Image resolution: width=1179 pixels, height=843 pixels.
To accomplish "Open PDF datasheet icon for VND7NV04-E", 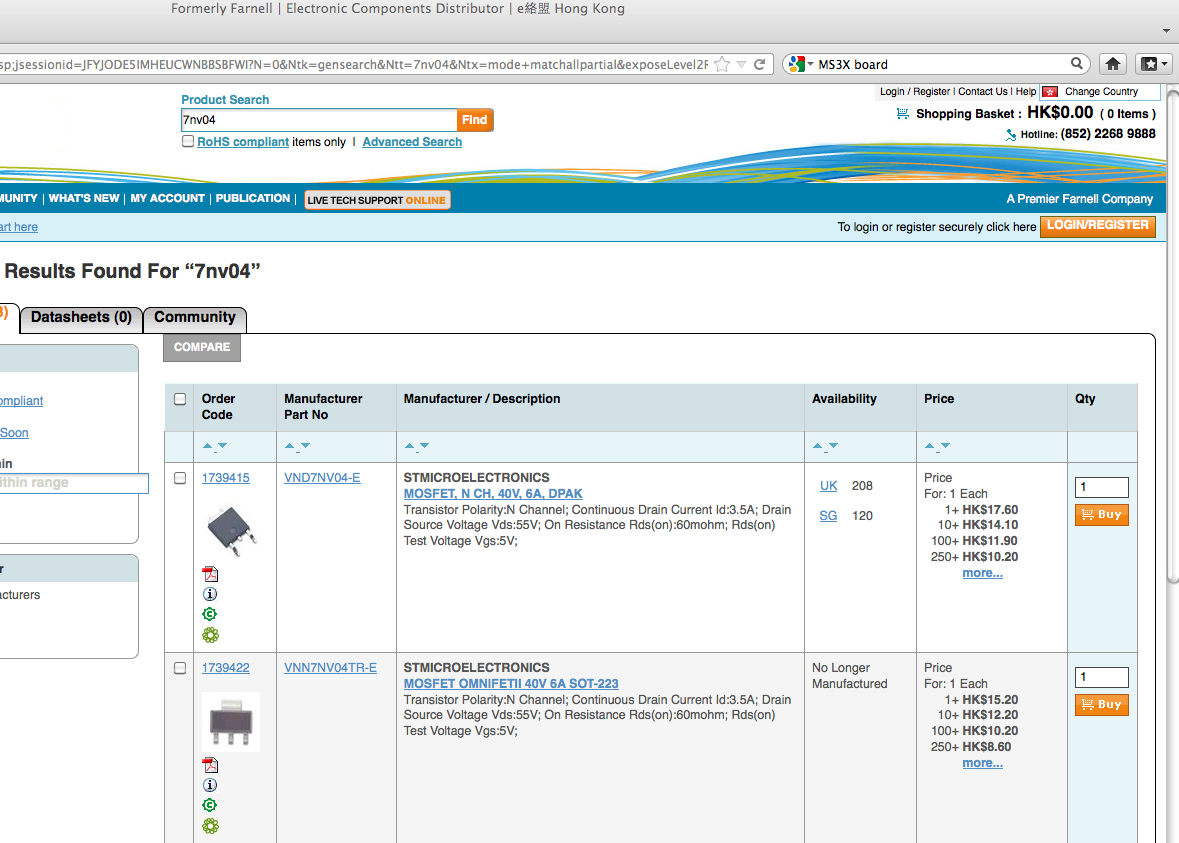I will point(210,574).
